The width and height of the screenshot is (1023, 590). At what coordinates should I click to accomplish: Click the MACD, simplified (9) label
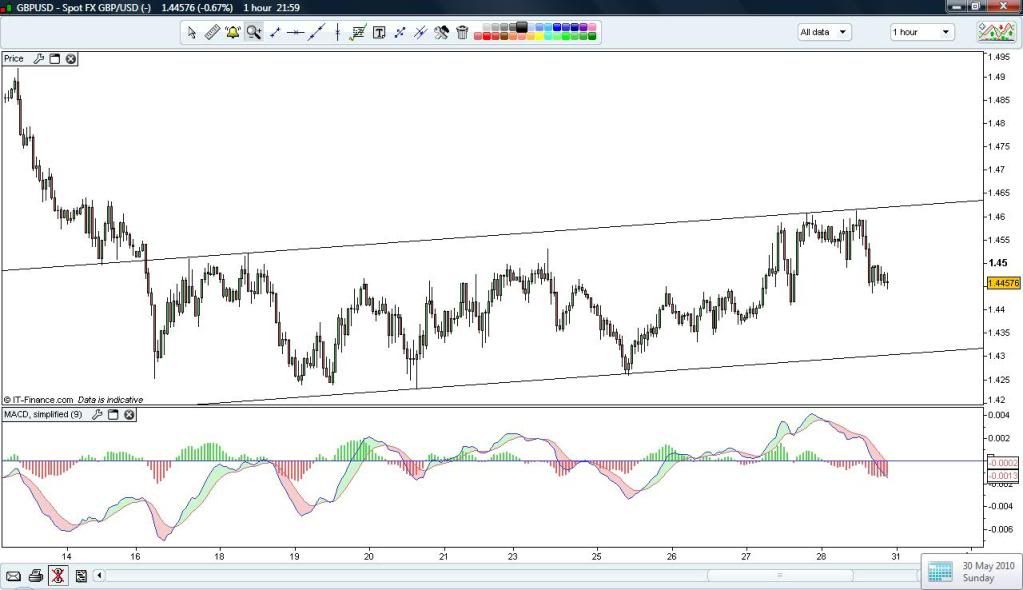click(x=43, y=414)
